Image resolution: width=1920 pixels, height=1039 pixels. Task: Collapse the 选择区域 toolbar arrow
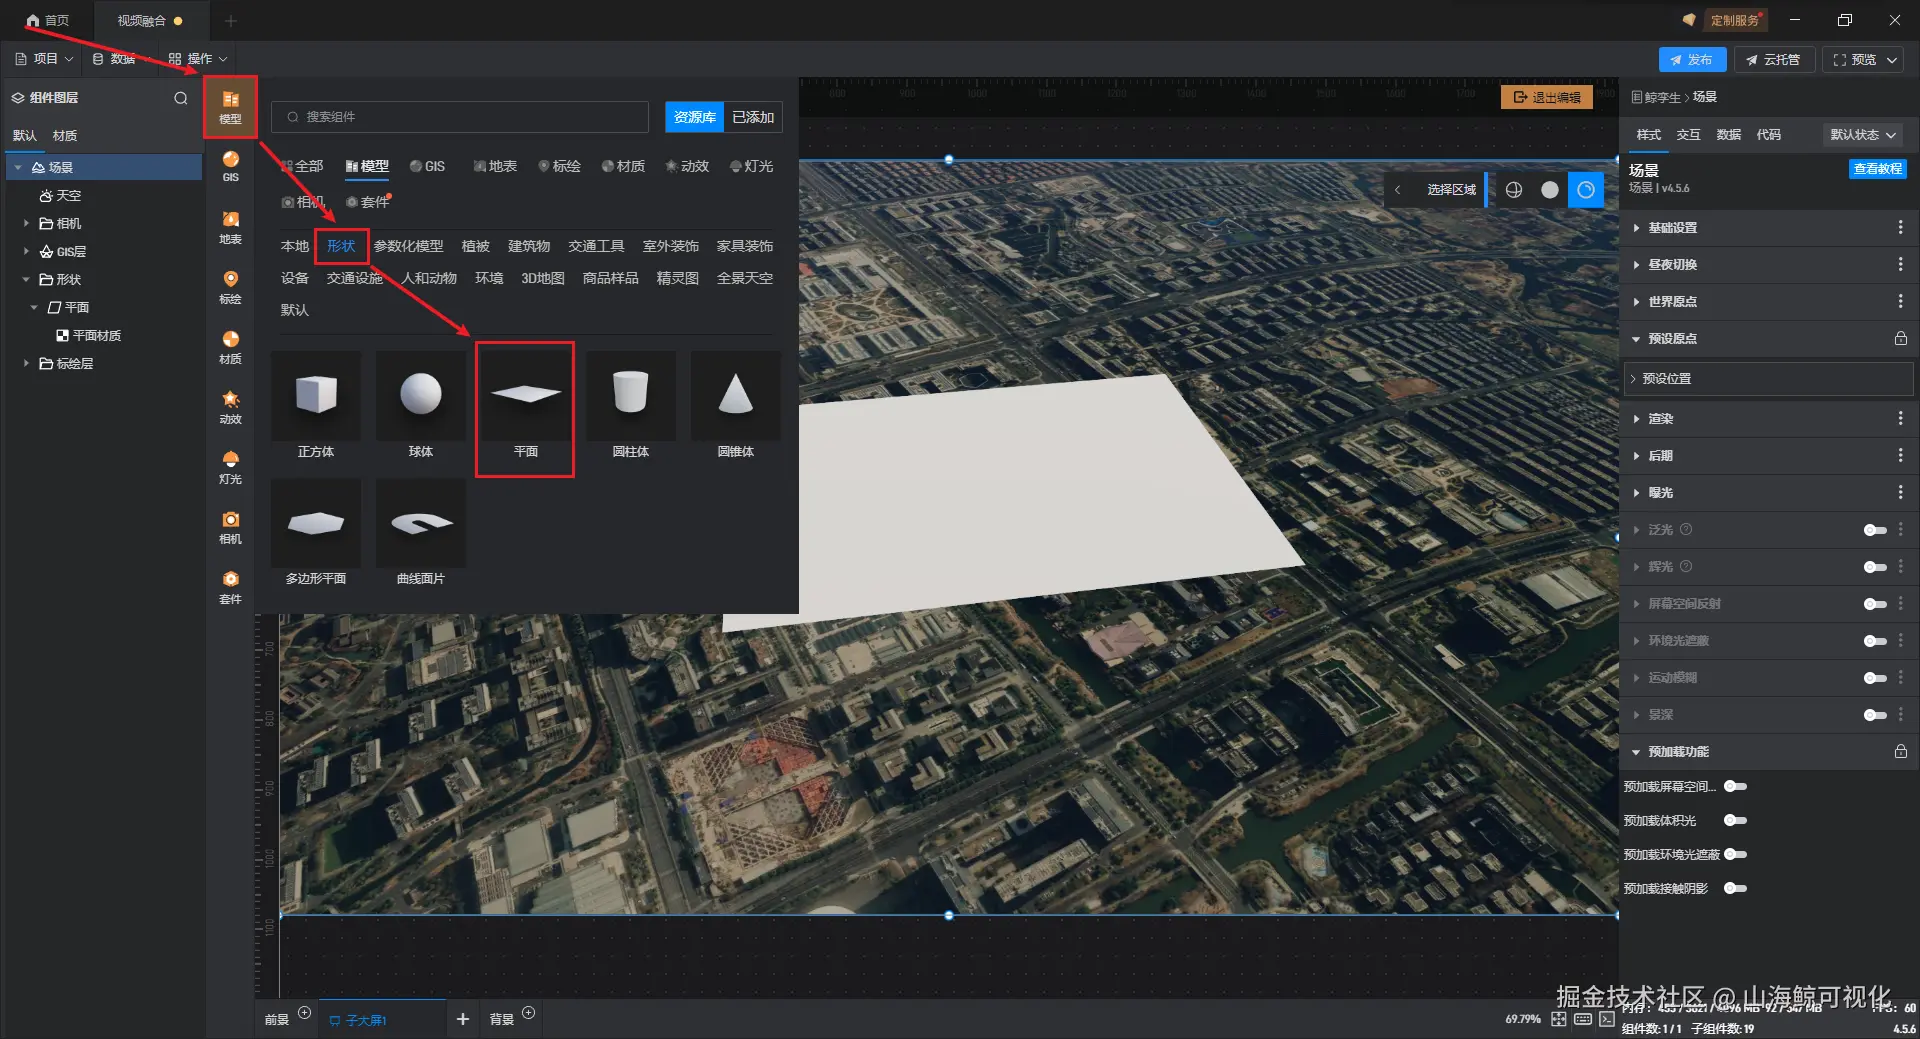pos(1398,190)
